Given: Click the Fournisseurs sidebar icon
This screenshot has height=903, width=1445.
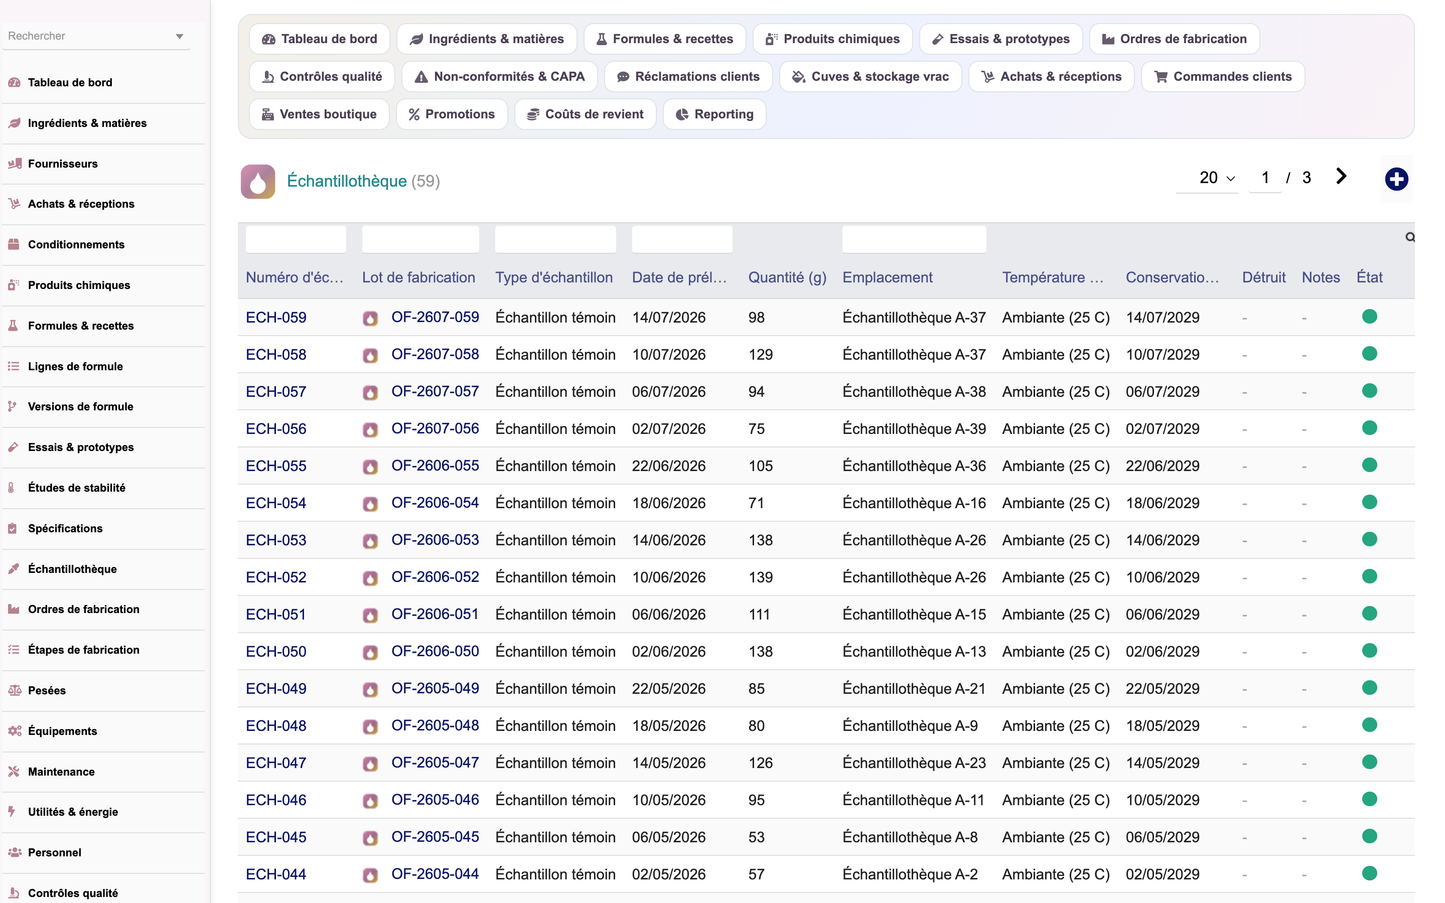Looking at the screenshot, I should [14, 163].
